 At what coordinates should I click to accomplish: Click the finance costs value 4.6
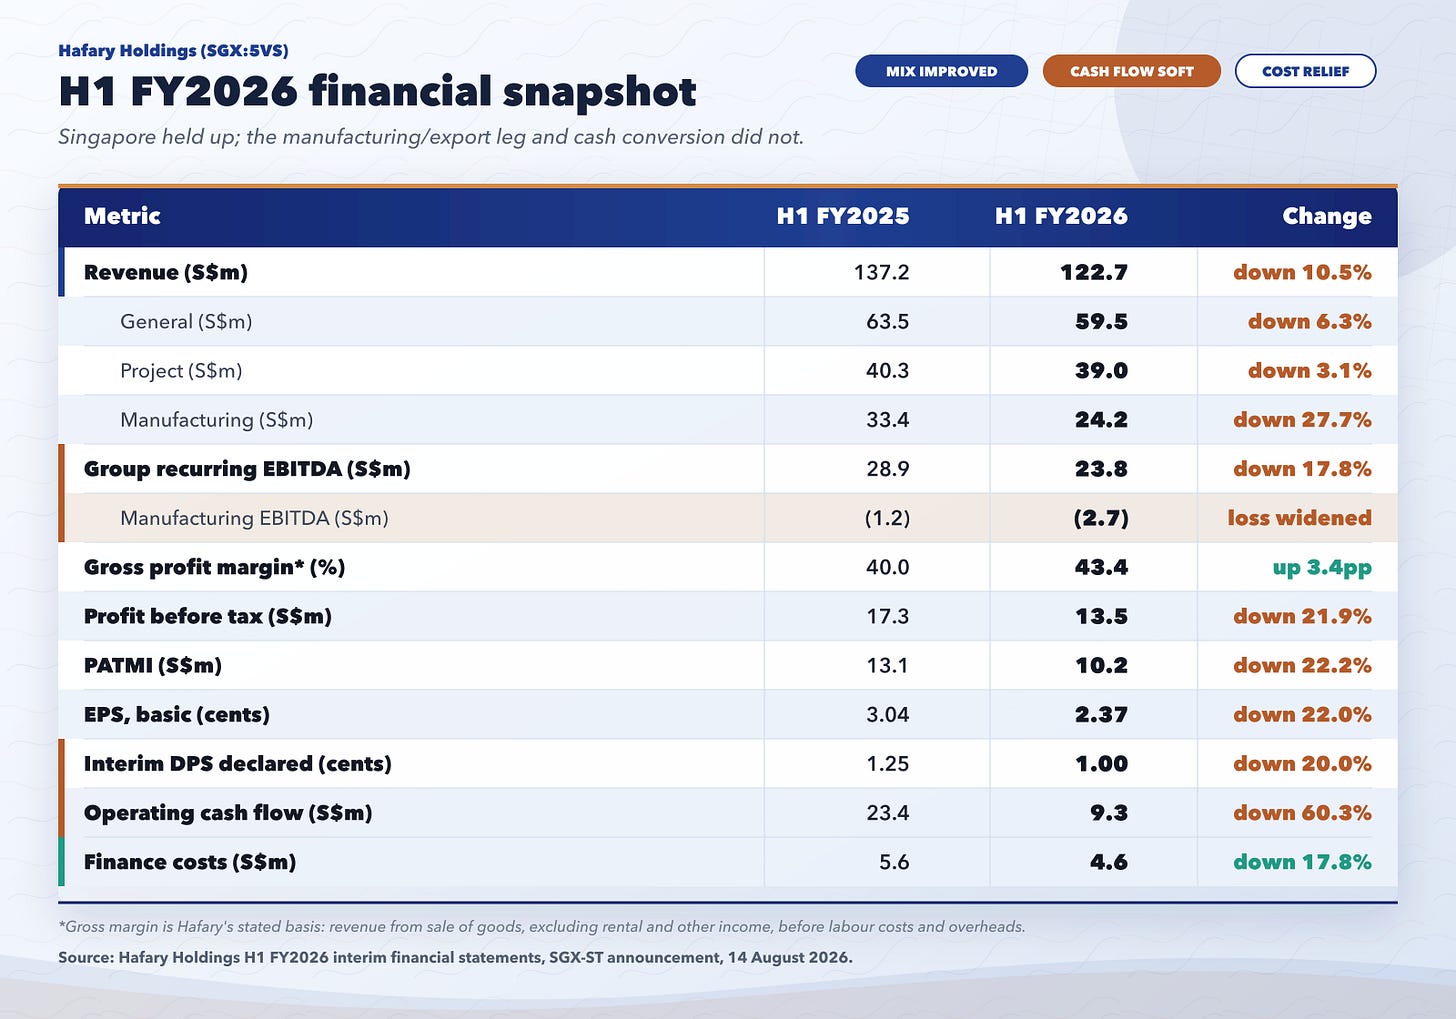(1109, 861)
